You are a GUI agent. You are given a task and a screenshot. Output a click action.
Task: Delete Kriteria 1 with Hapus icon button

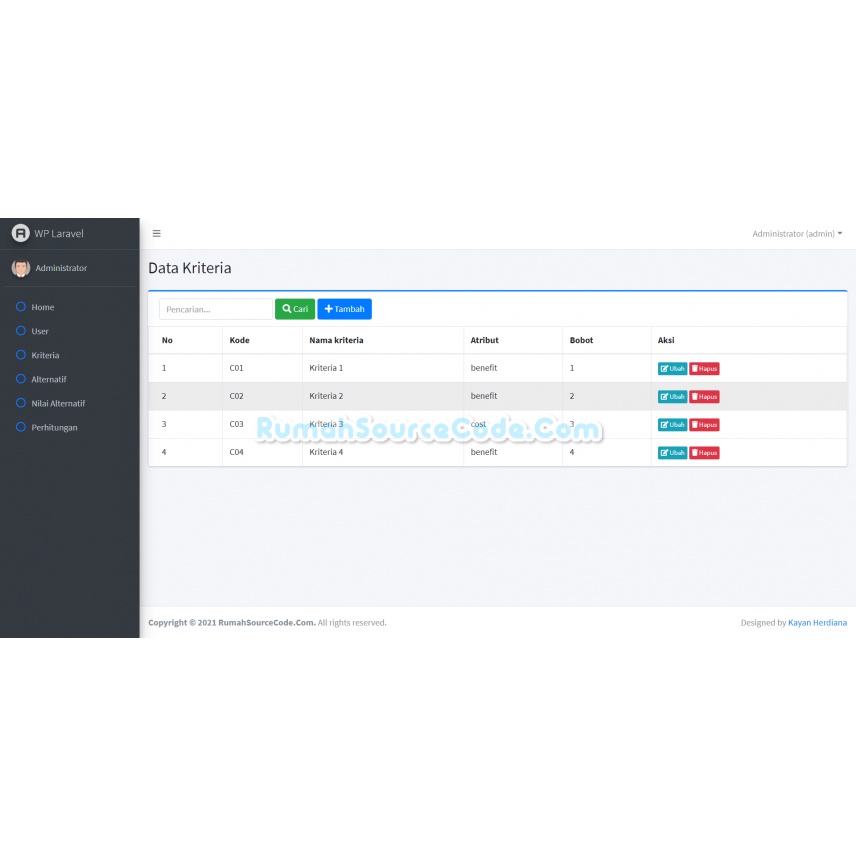[x=704, y=368]
